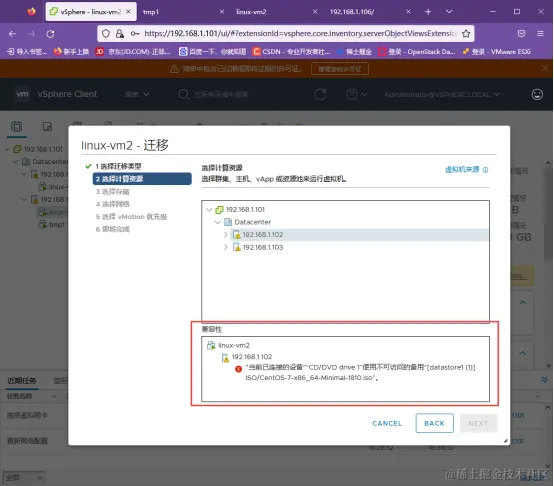Close the tmp1 browser tab
The height and width of the screenshot is (486, 554).
[222, 12]
